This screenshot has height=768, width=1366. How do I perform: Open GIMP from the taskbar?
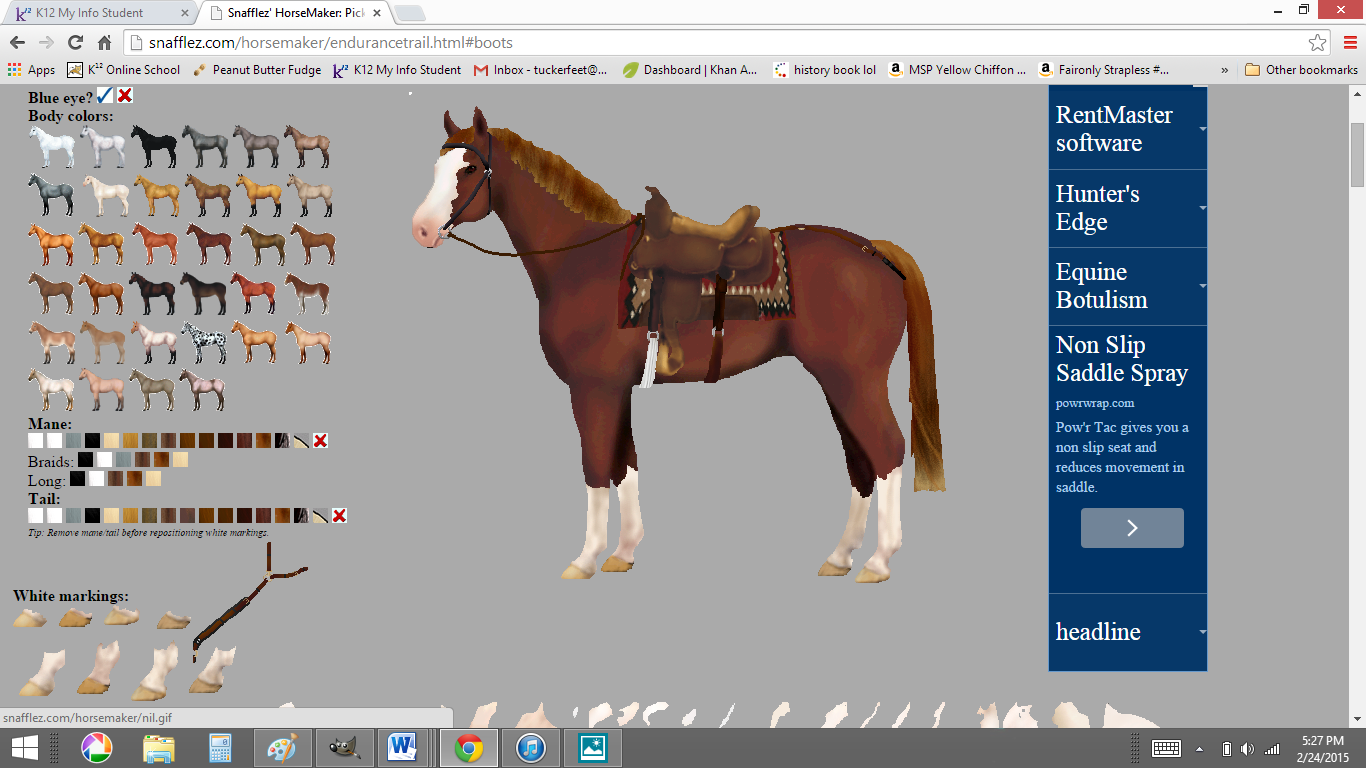tap(345, 747)
